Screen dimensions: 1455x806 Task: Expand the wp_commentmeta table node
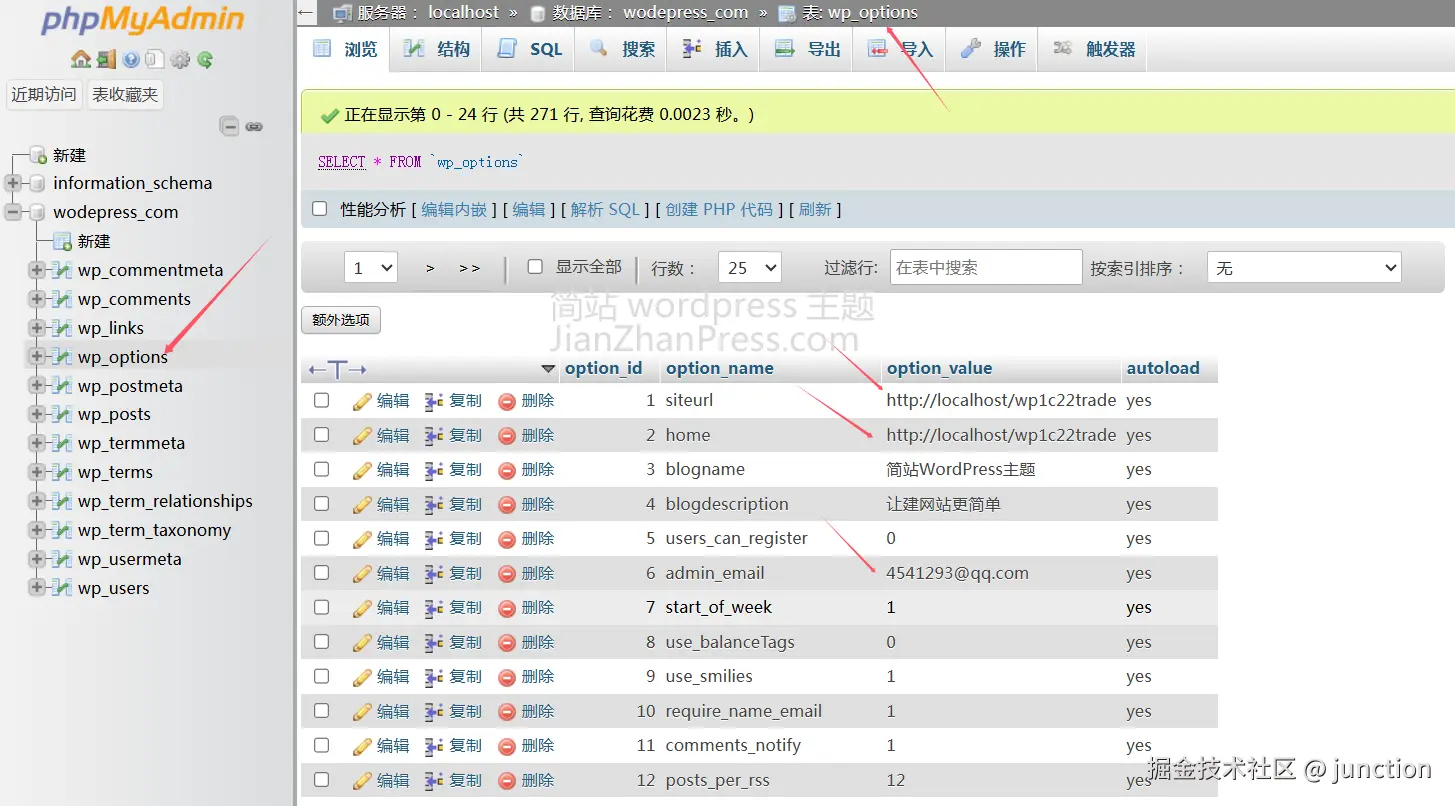(x=37, y=270)
